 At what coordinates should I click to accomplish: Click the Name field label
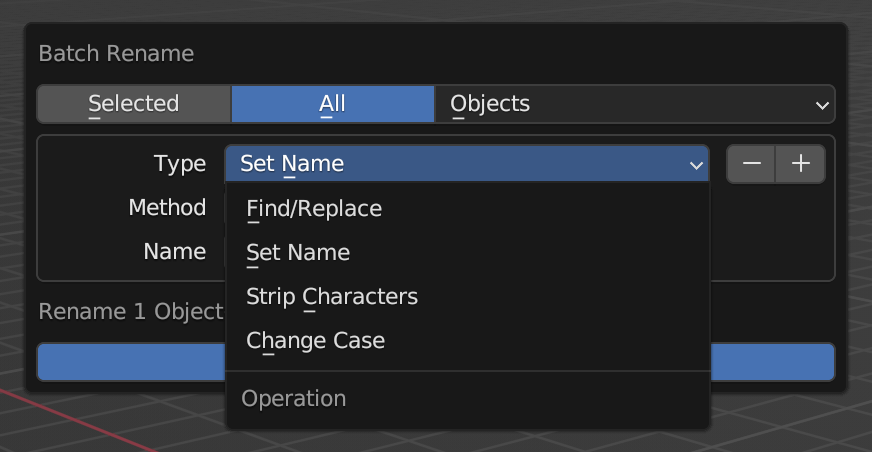point(175,252)
